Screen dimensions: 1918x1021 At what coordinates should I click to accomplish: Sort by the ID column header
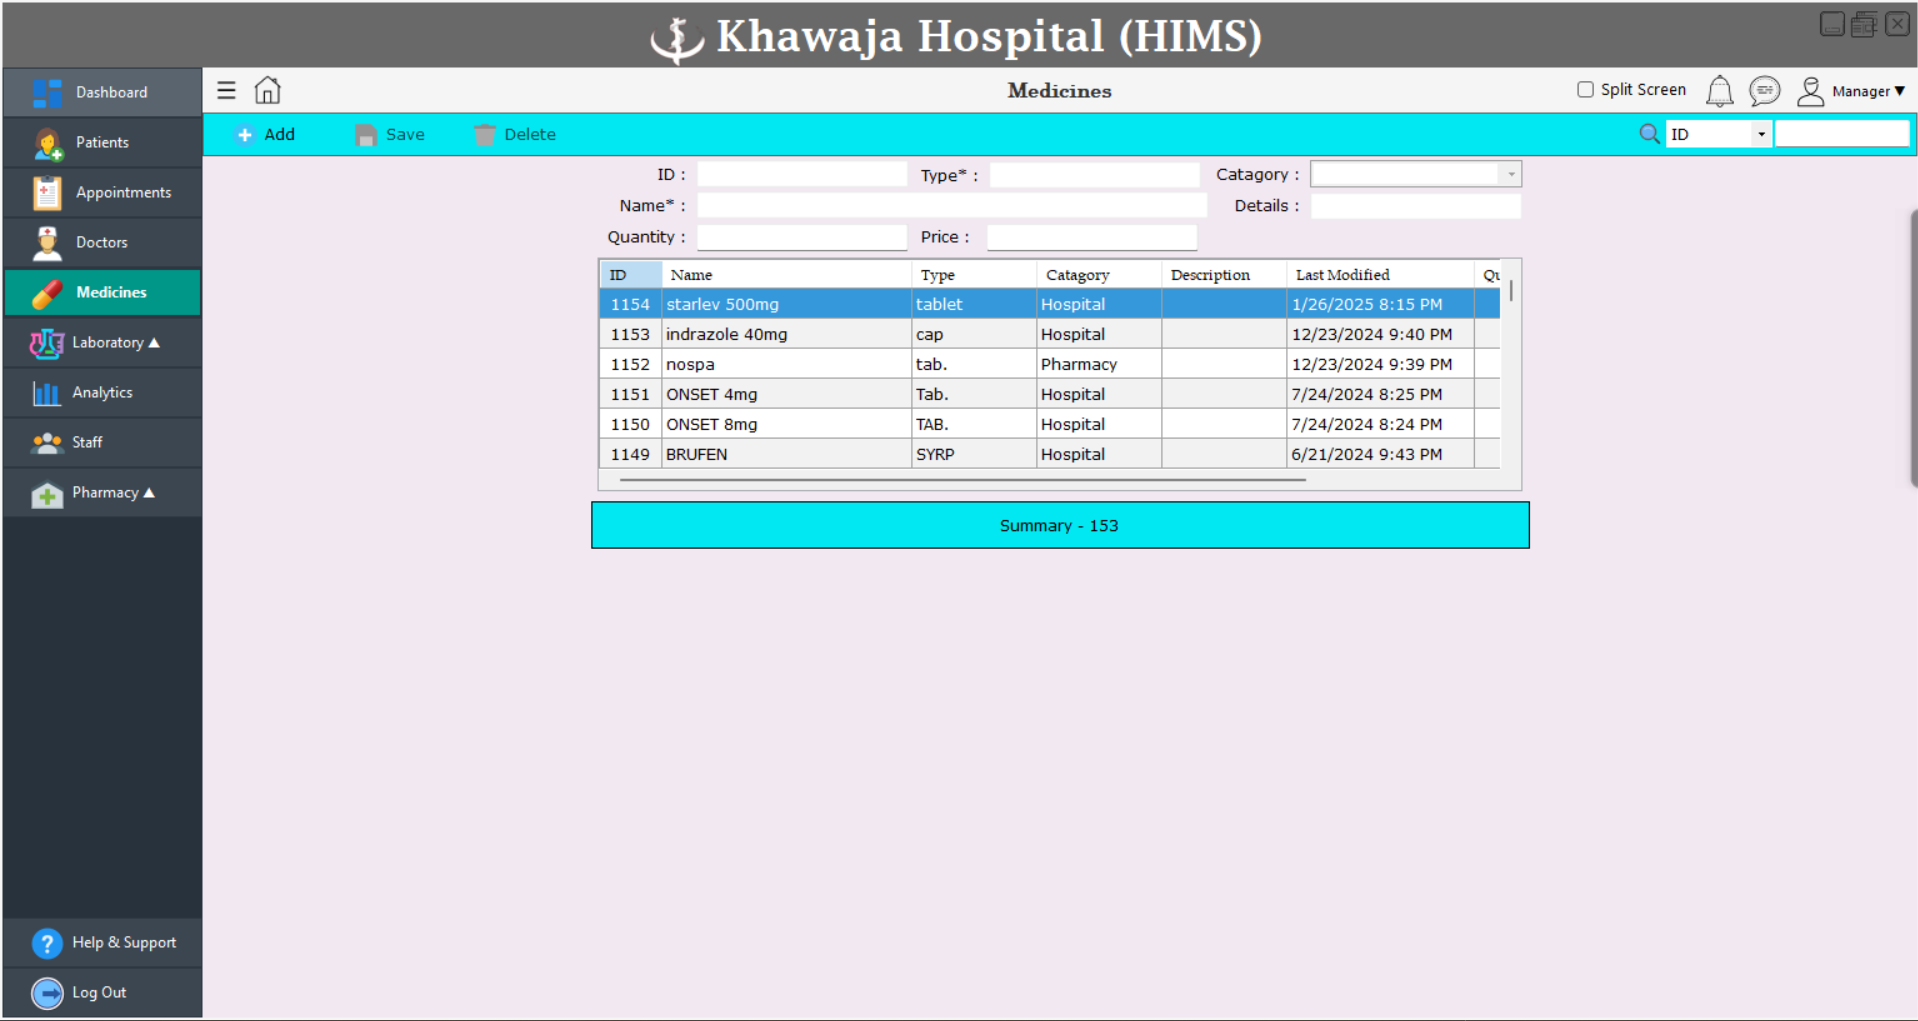[x=631, y=275]
